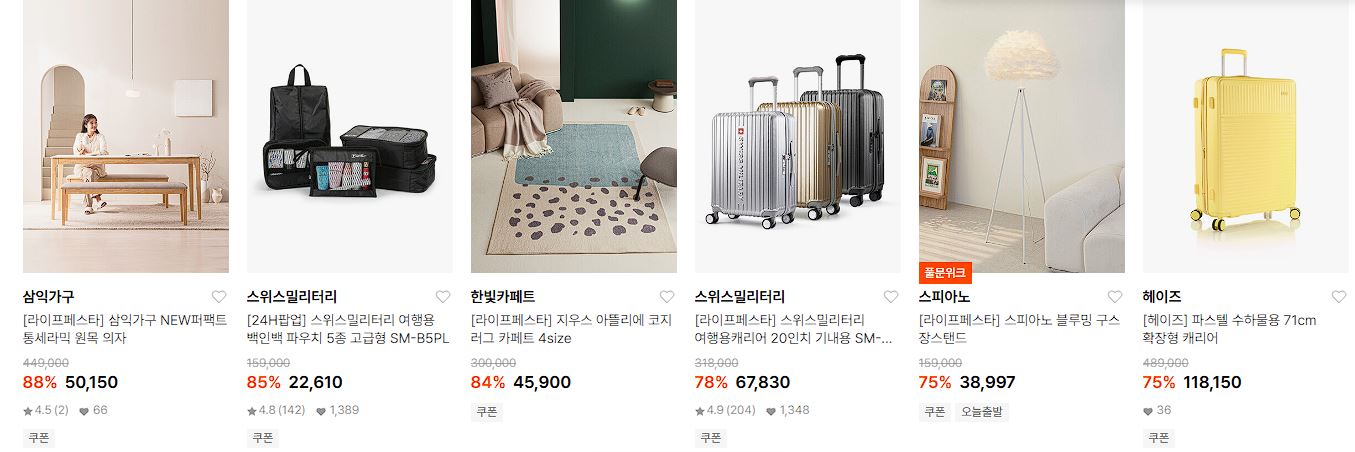This screenshot has height=452, width=1355.
Task: Like the 스피아노 블루밍 스탠드 item
Action: pyautogui.click(x=1115, y=297)
